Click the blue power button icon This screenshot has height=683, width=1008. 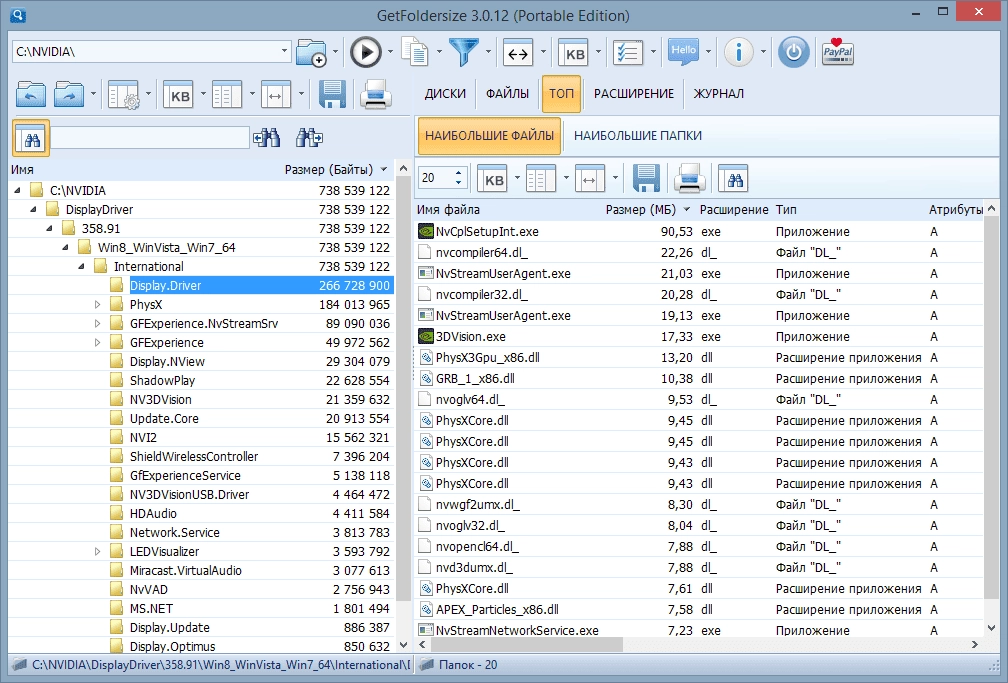coord(793,52)
